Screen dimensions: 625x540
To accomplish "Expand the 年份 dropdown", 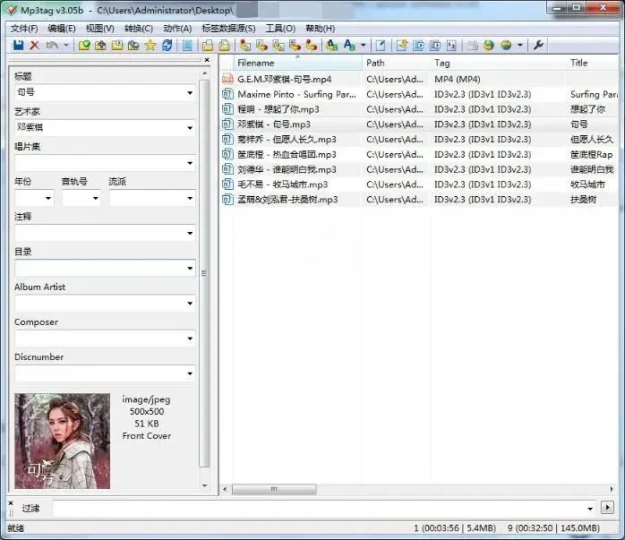I will (x=48, y=198).
